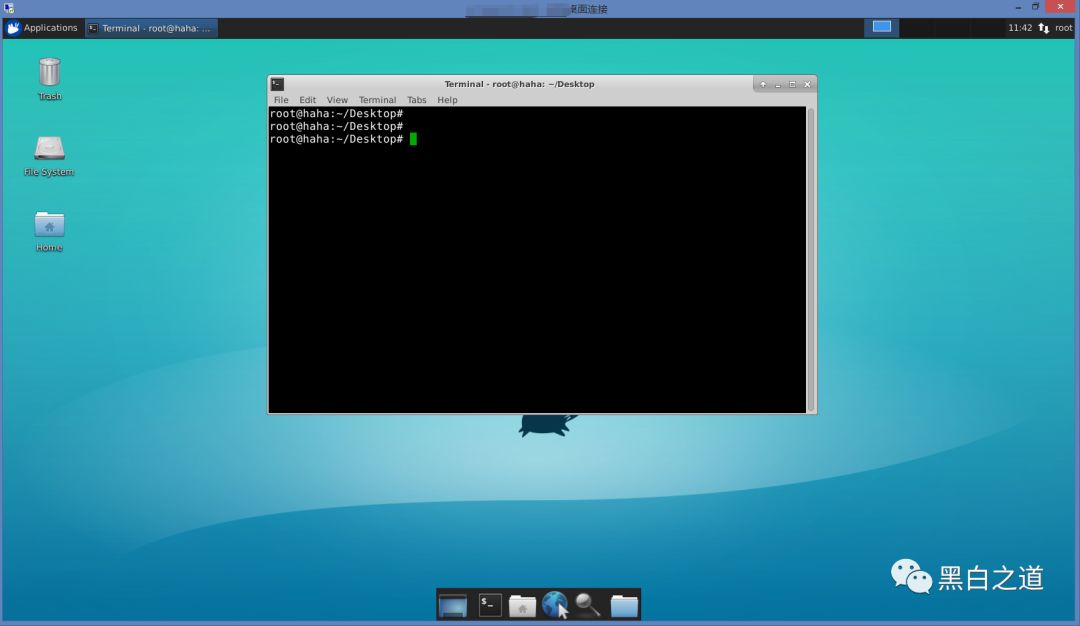
Task: Open the Applications menu in panel
Action: (x=42, y=28)
